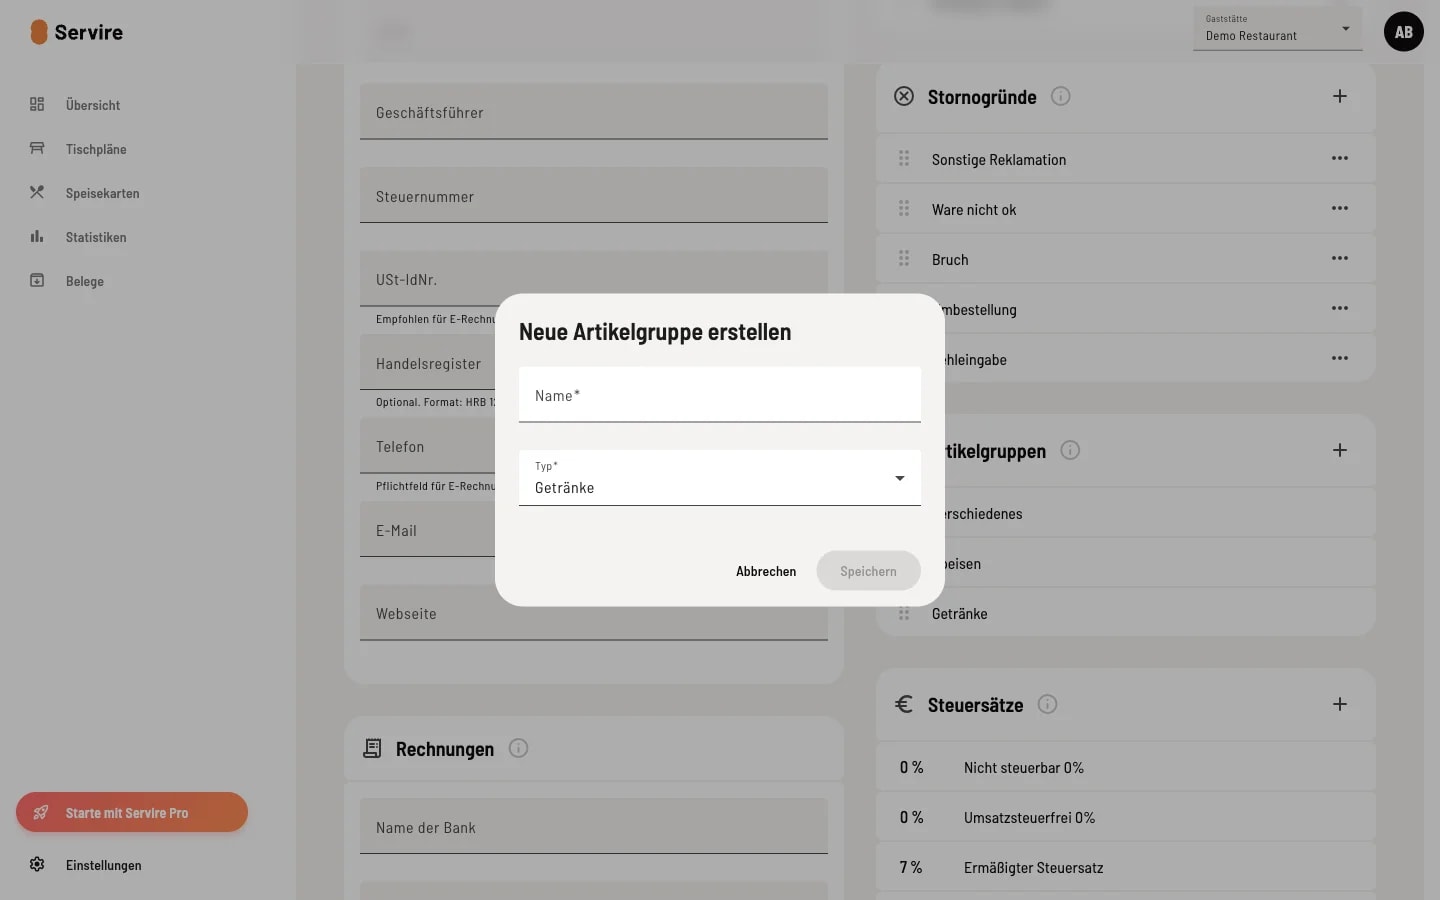The height and width of the screenshot is (900, 1440).
Task: Click the Name der Bank field
Action: [594, 826]
